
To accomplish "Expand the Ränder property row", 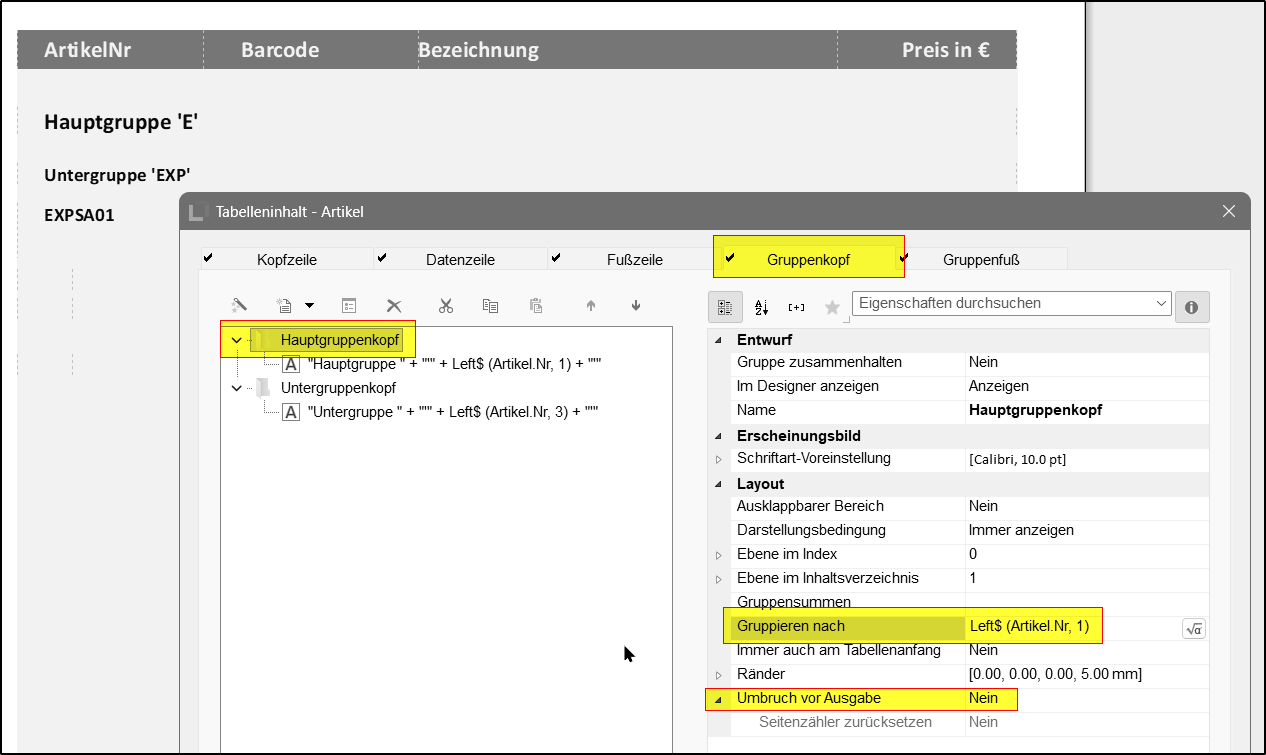I will pos(718,675).
